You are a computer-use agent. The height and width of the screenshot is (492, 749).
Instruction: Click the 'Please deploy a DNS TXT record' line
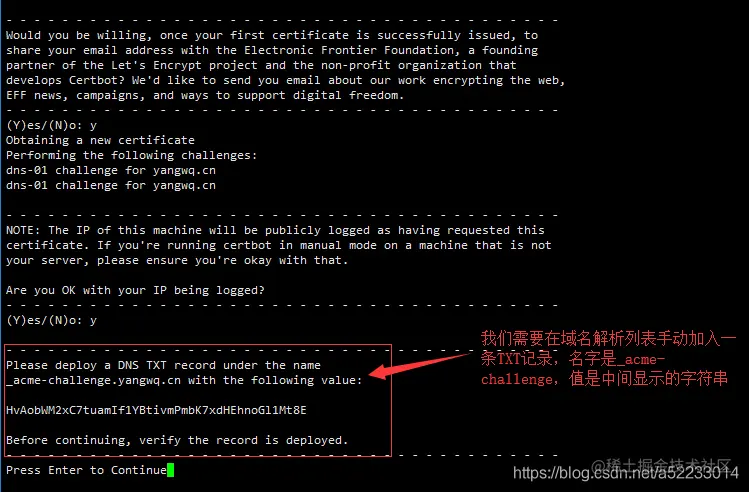pos(163,365)
